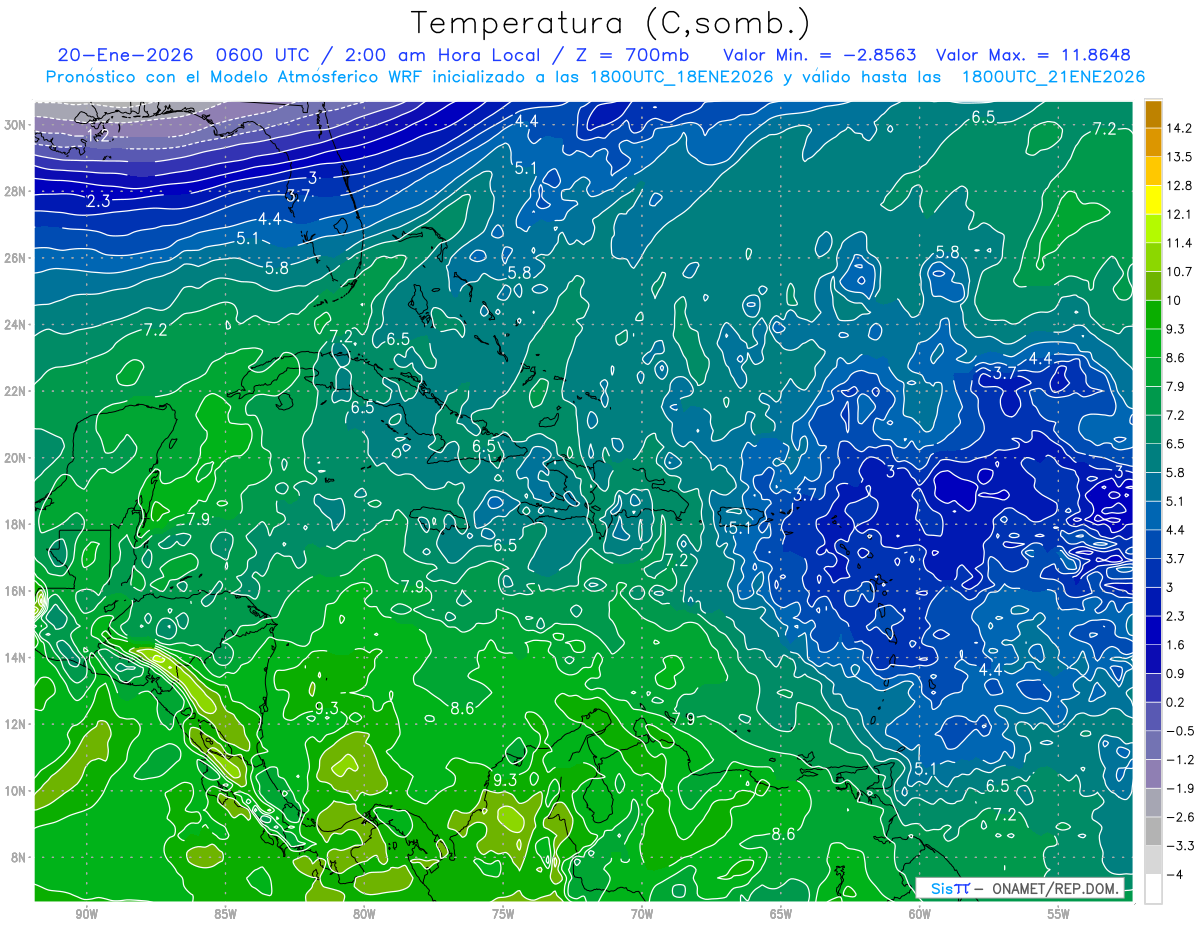Click the 80W longitude axis label

pos(364,915)
